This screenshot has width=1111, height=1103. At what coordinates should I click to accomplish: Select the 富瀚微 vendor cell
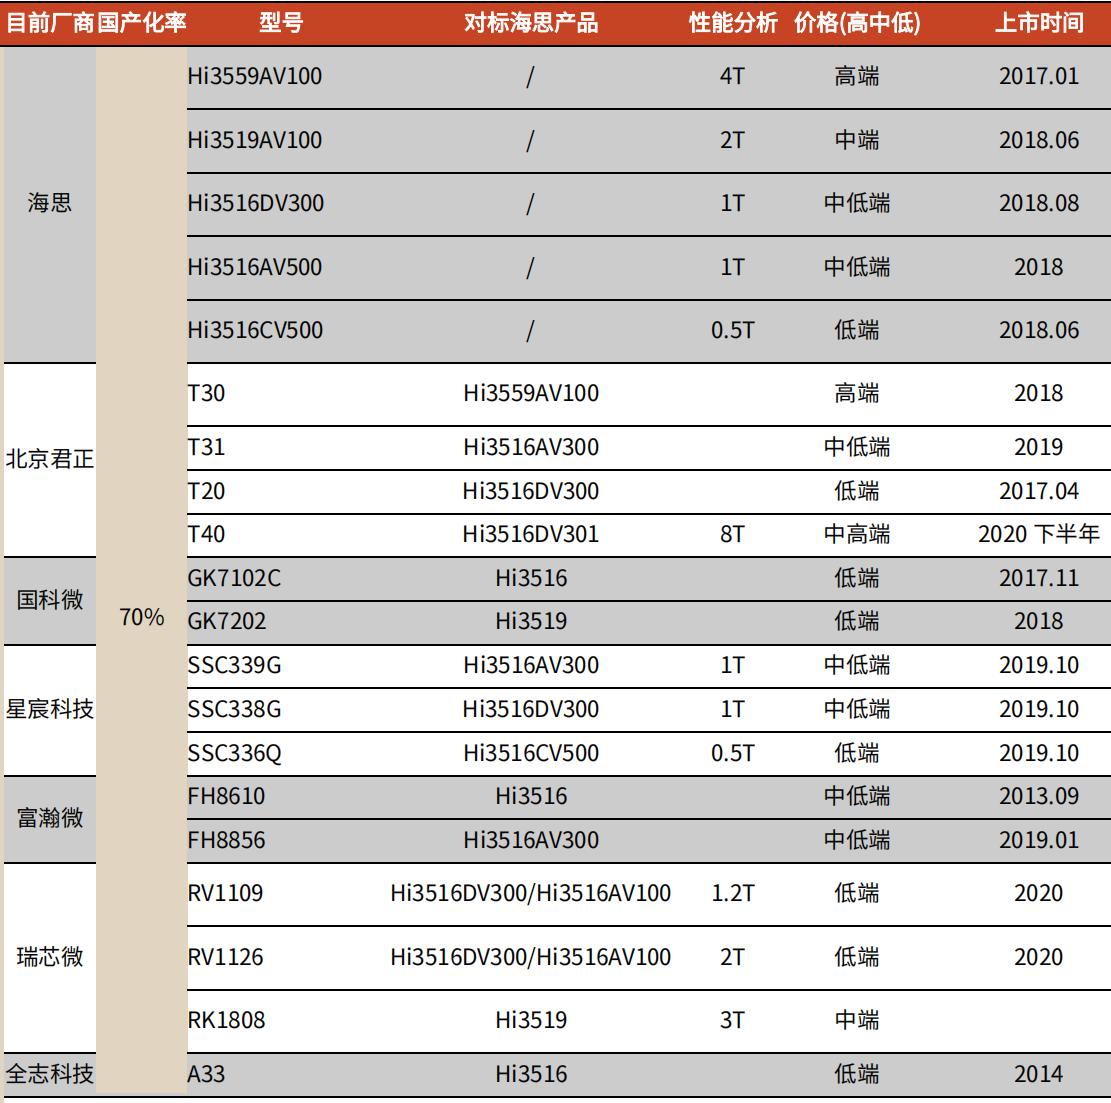(x=50, y=818)
